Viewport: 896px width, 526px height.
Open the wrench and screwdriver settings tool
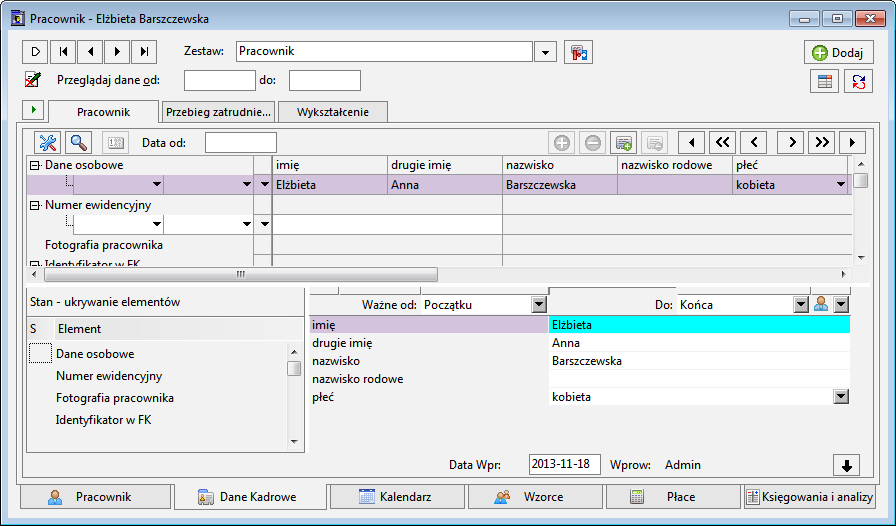[47, 142]
